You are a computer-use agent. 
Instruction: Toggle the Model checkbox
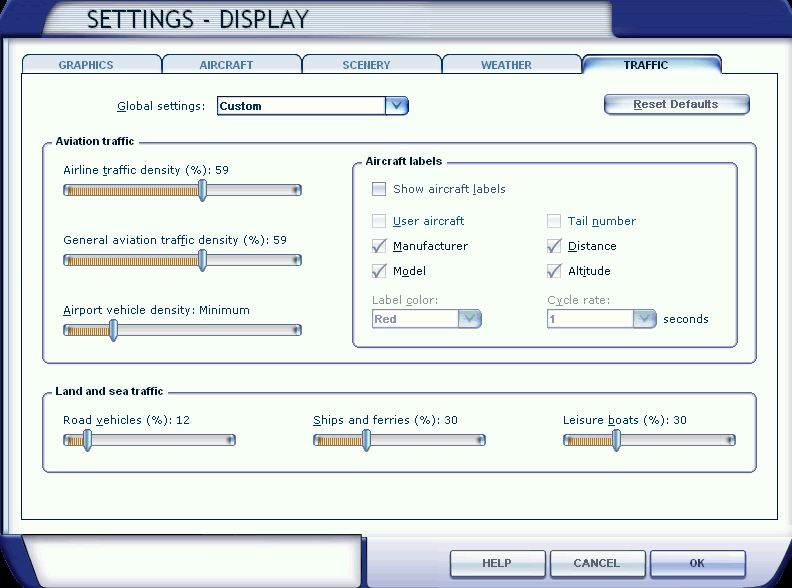379,271
